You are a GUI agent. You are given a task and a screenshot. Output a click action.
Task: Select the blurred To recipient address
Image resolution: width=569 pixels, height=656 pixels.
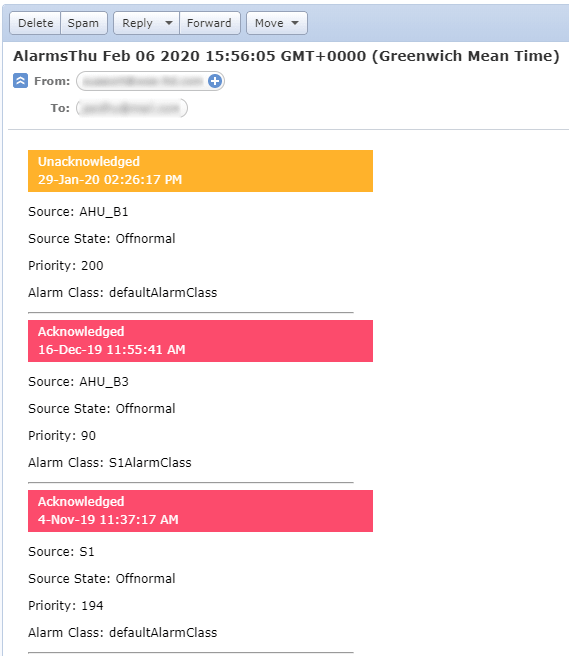coord(131,108)
